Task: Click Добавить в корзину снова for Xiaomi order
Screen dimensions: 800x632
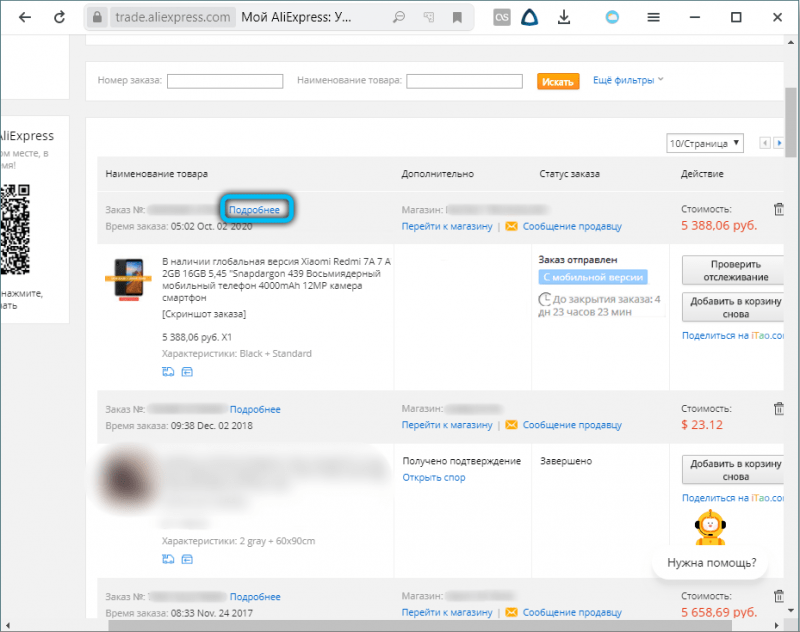Action: coord(733,308)
